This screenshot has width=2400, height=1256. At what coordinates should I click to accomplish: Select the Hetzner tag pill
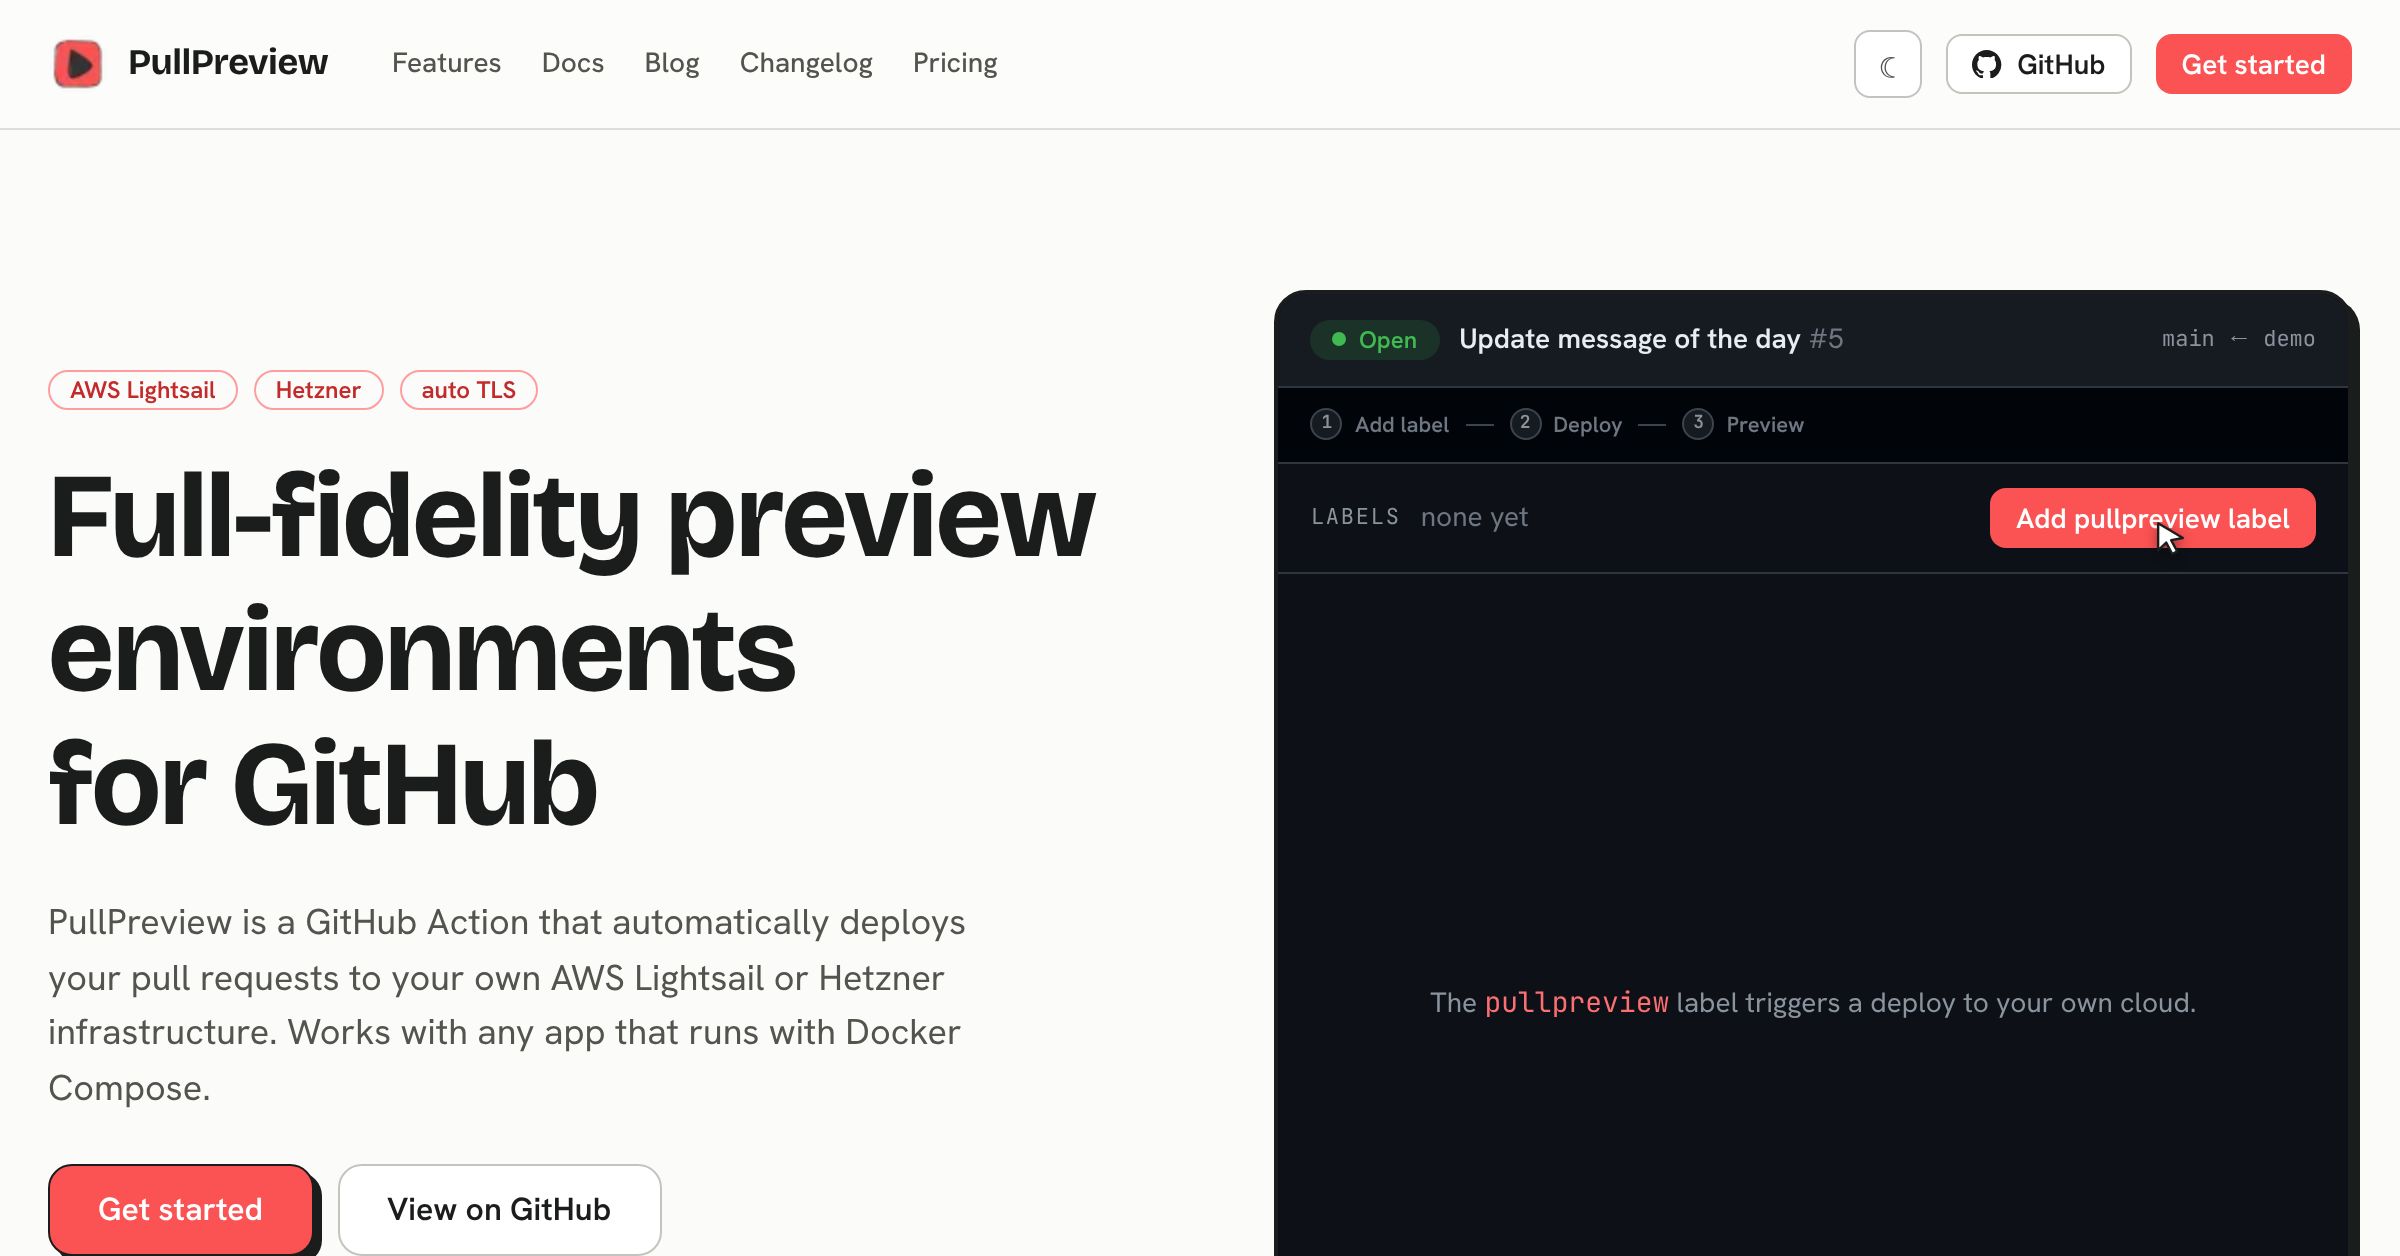point(318,390)
